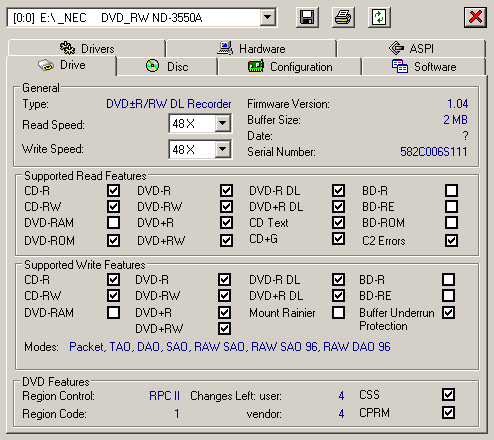Click the Save floppy disk icon
Screen dimensions: 494x440
pos(307,17)
